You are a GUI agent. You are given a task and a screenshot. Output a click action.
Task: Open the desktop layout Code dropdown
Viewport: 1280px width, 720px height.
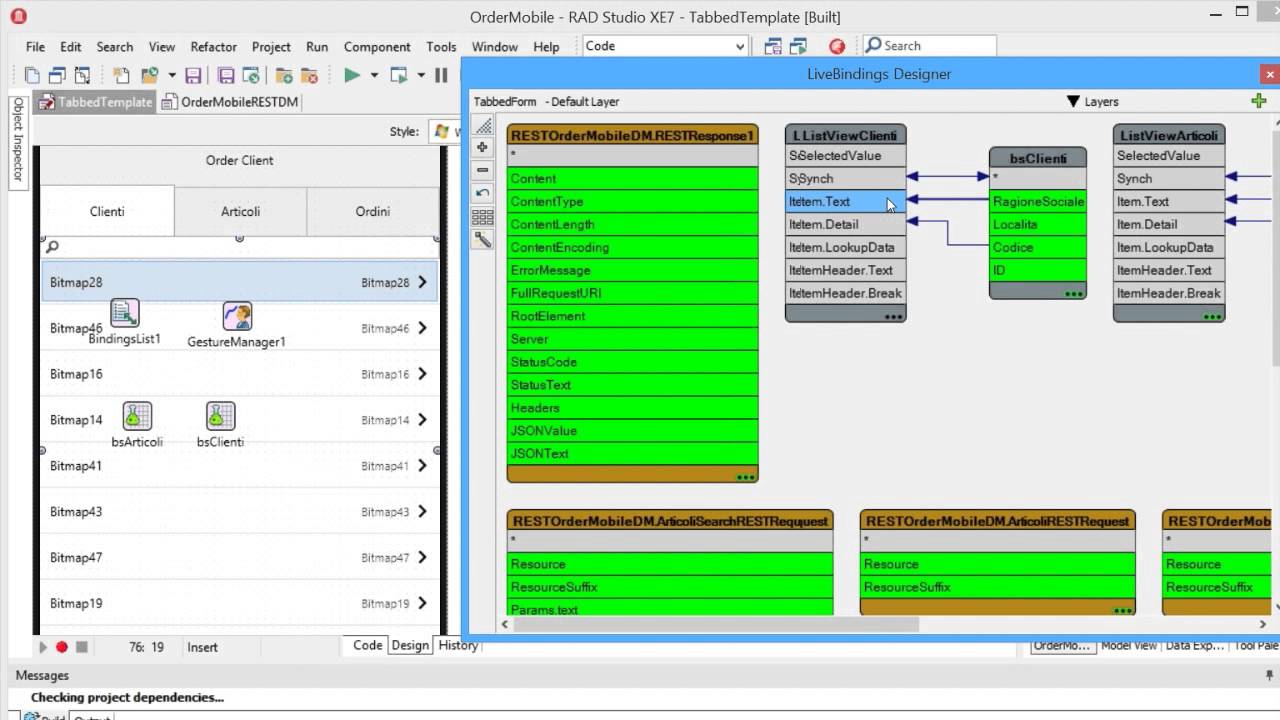[740, 46]
